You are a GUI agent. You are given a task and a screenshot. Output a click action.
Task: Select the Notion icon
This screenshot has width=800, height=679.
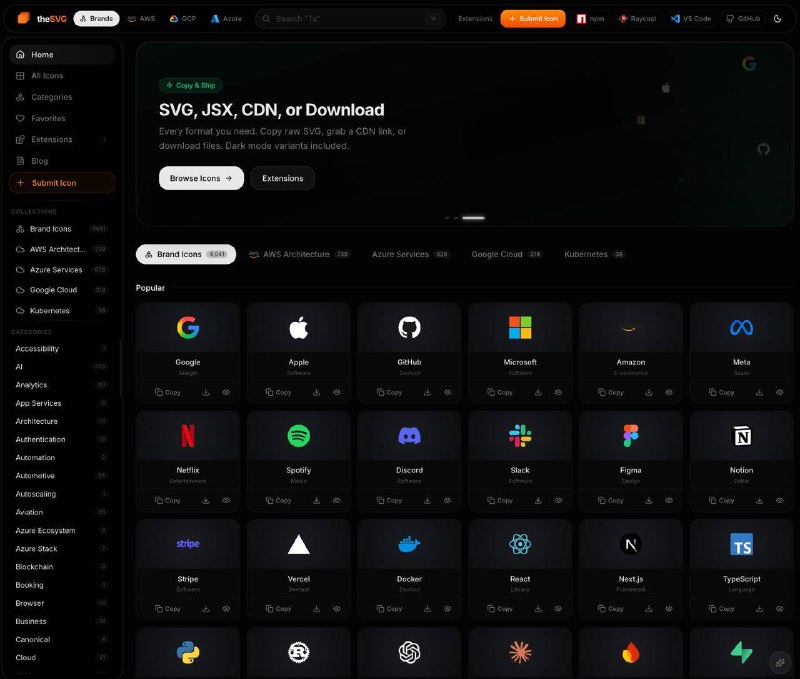click(741, 436)
